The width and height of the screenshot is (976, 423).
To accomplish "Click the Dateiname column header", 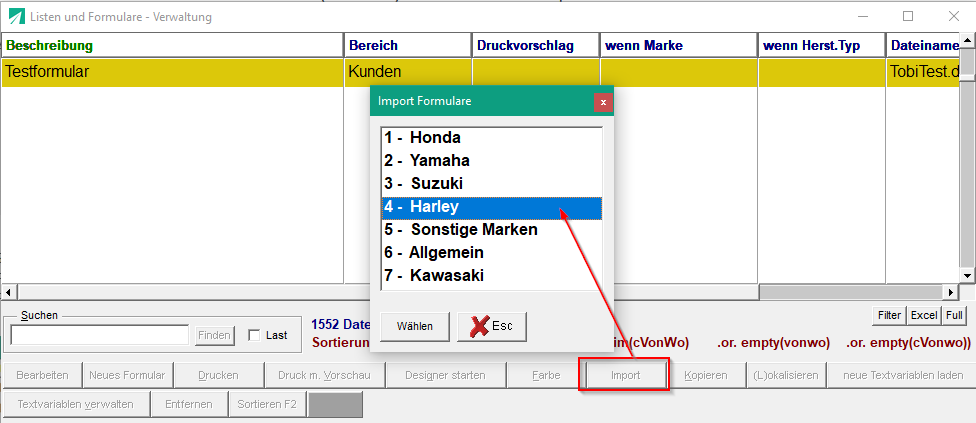I will [x=923, y=45].
